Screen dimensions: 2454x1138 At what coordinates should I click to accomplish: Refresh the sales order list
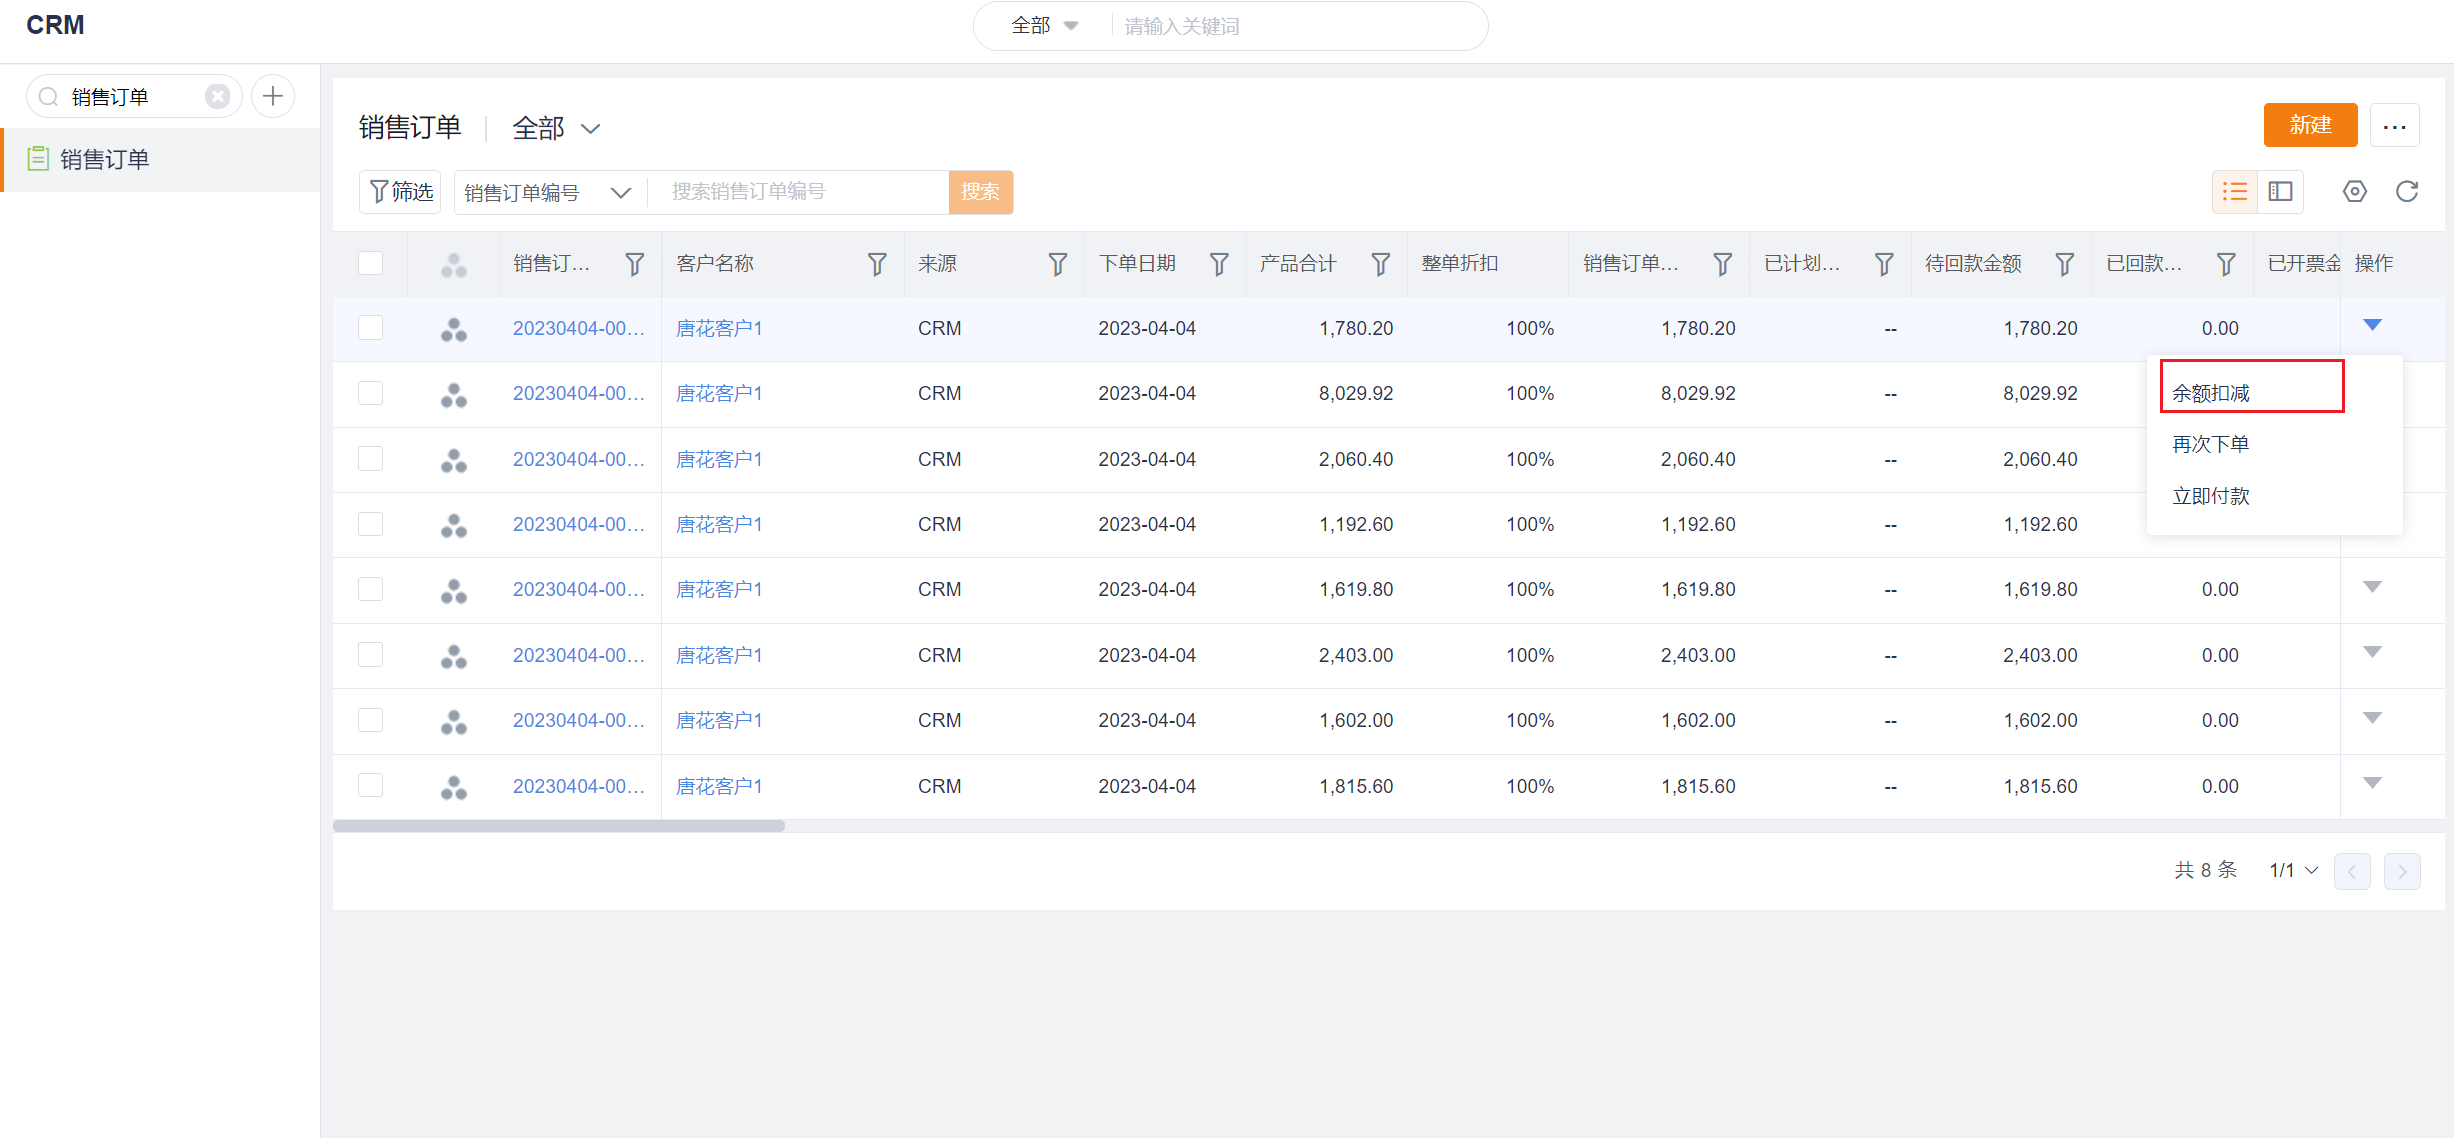[x=2407, y=191]
